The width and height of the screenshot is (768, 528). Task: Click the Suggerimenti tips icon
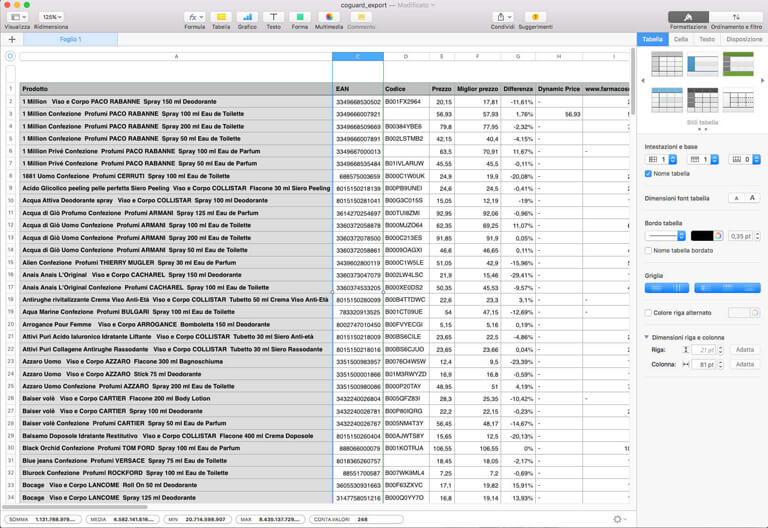pos(535,17)
